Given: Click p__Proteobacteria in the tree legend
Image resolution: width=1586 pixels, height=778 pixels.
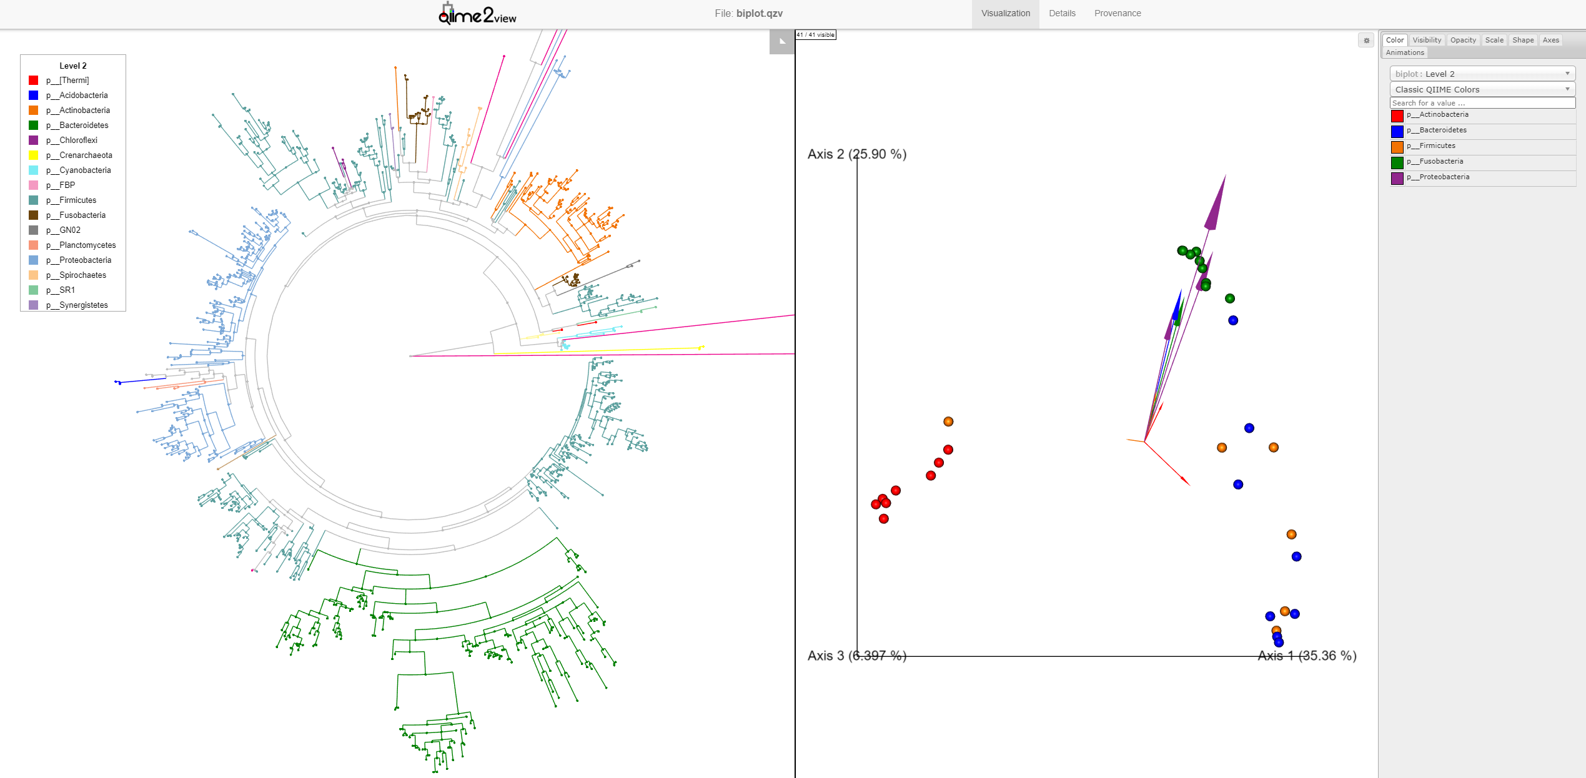Looking at the screenshot, I should pos(79,260).
